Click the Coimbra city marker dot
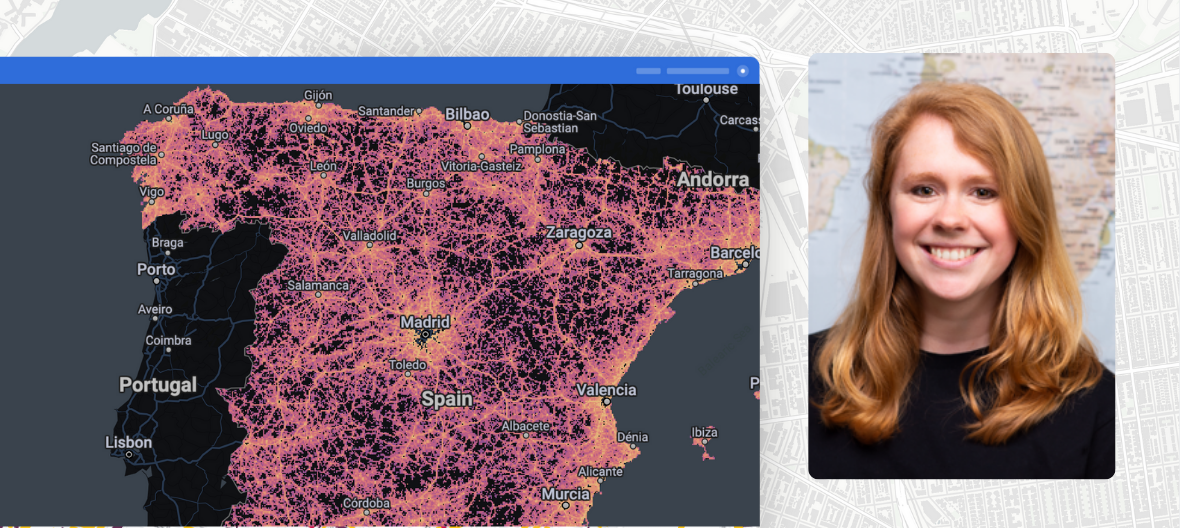Image resolution: width=1180 pixels, height=528 pixels. (168, 351)
